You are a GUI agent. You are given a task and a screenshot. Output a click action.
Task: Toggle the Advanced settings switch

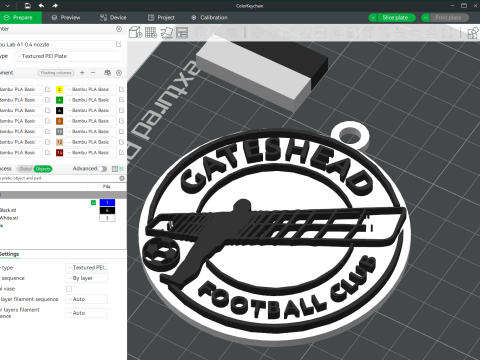pyautogui.click(x=102, y=169)
